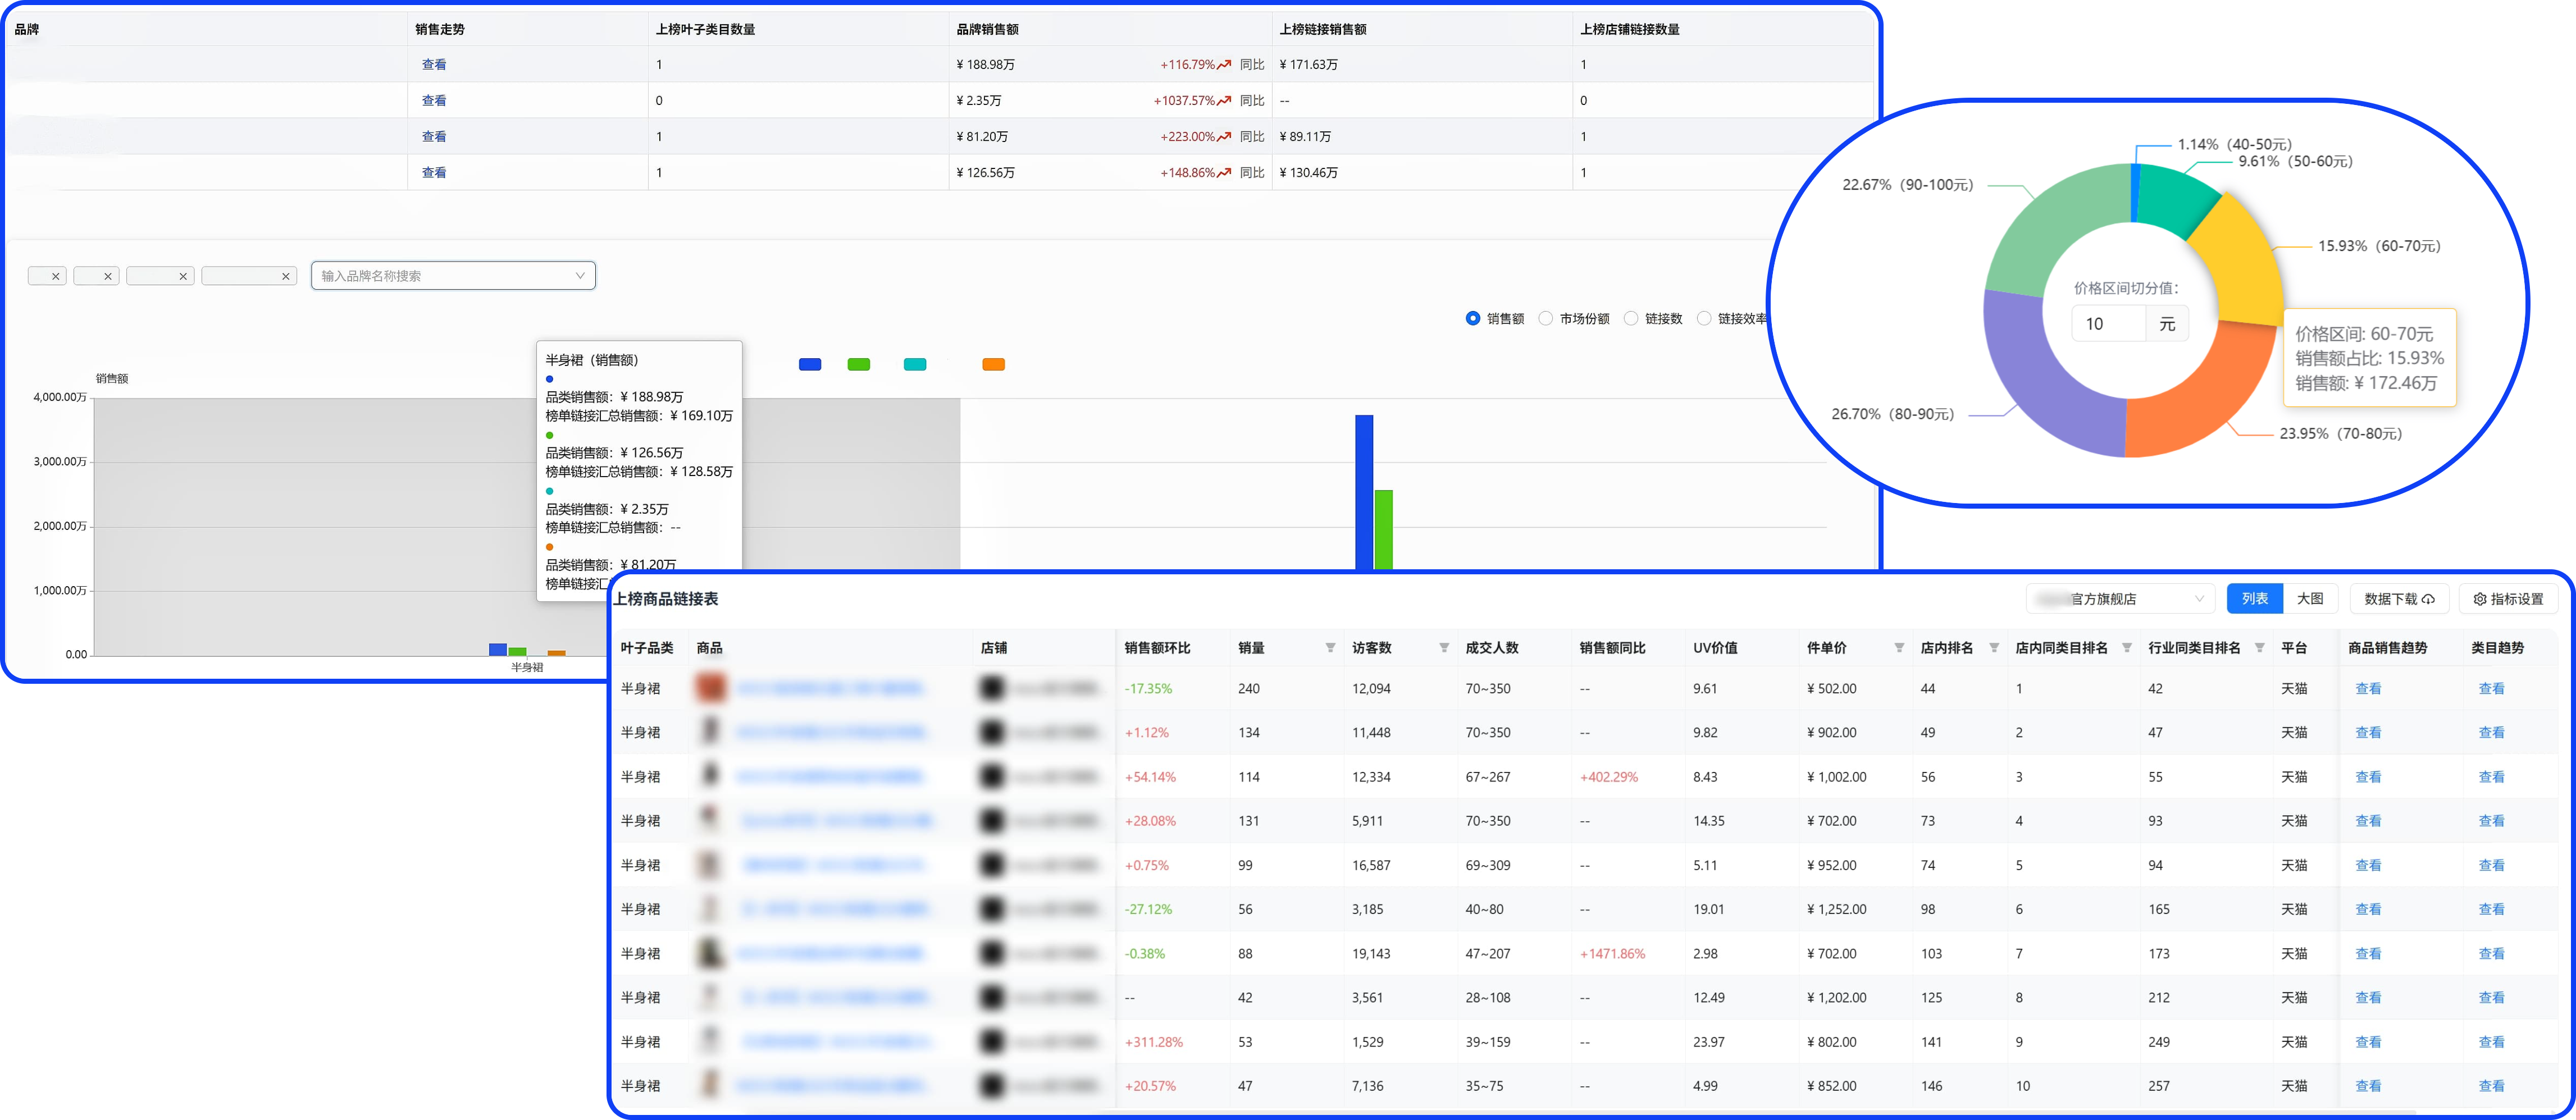Screen dimensions: 2576x1120
Task: Click the 件单价 column filter icon
Action: click(1899, 648)
